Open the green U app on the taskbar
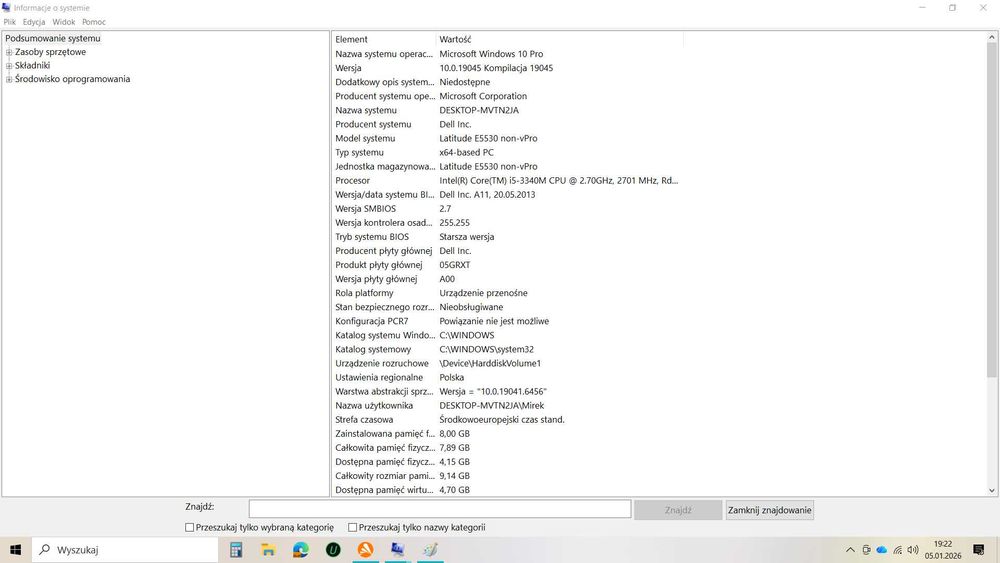Viewport: 1000px width, 563px height. pos(333,550)
